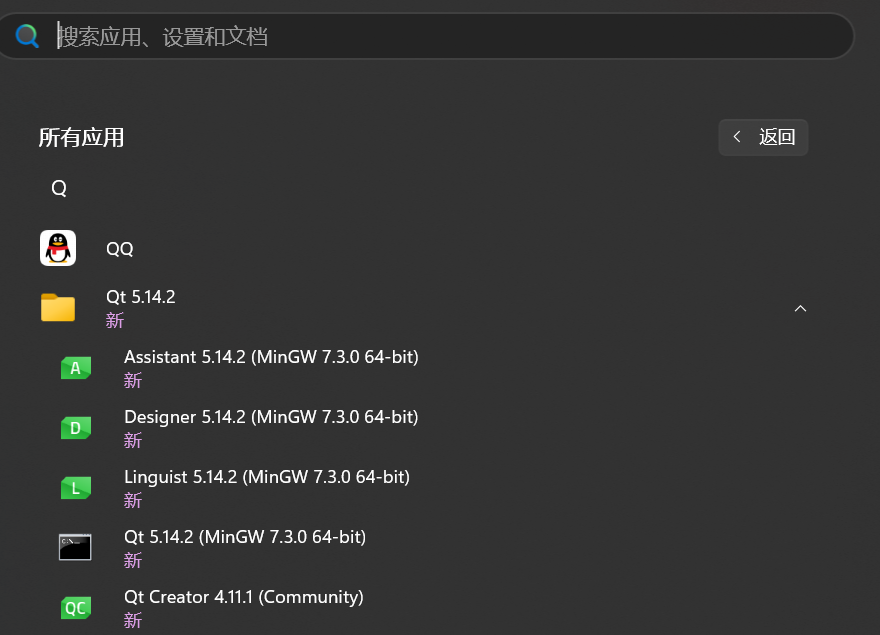880x635 pixels.
Task: Click the green Linguist 'L' icon
Action: click(76, 488)
